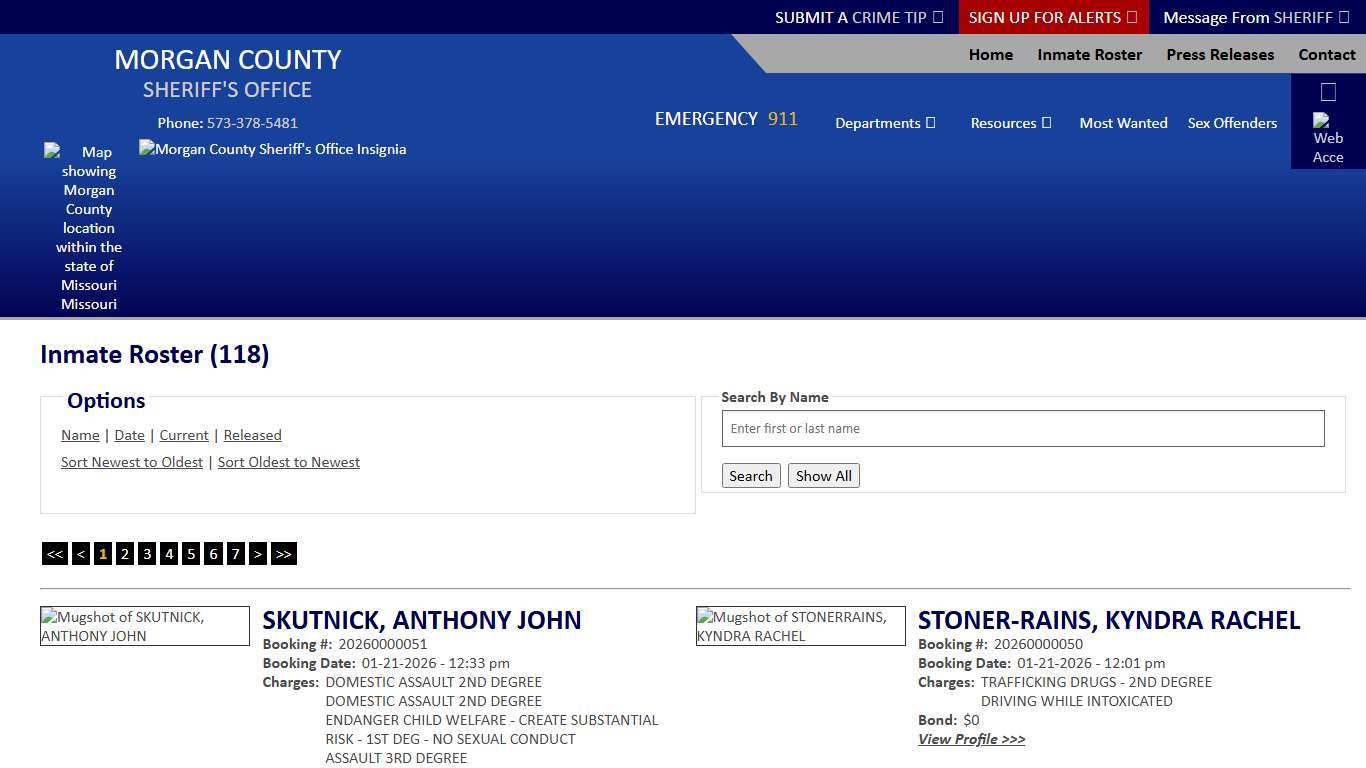1366x768 pixels.
Task: Click the Morgan County Sheriff's Office insignia
Action: click(272, 149)
